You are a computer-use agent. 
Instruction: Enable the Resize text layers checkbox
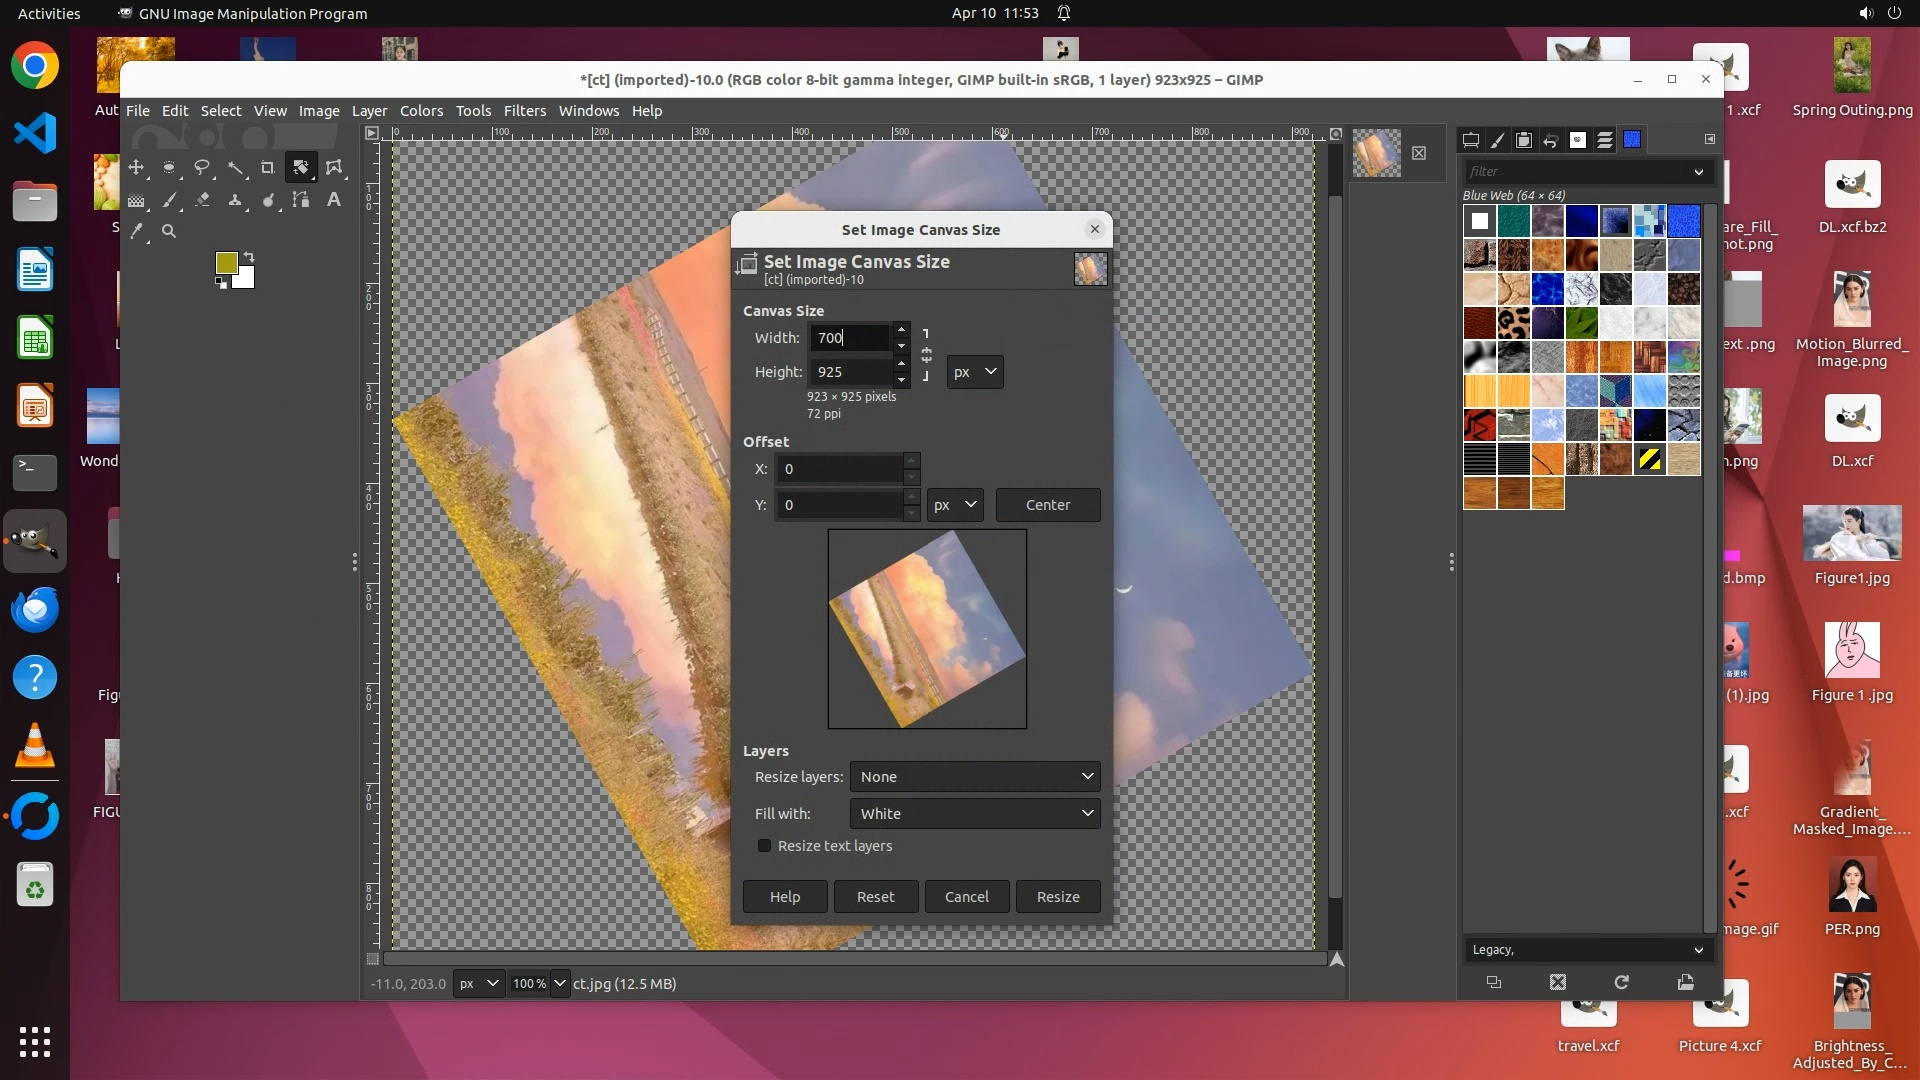(765, 846)
